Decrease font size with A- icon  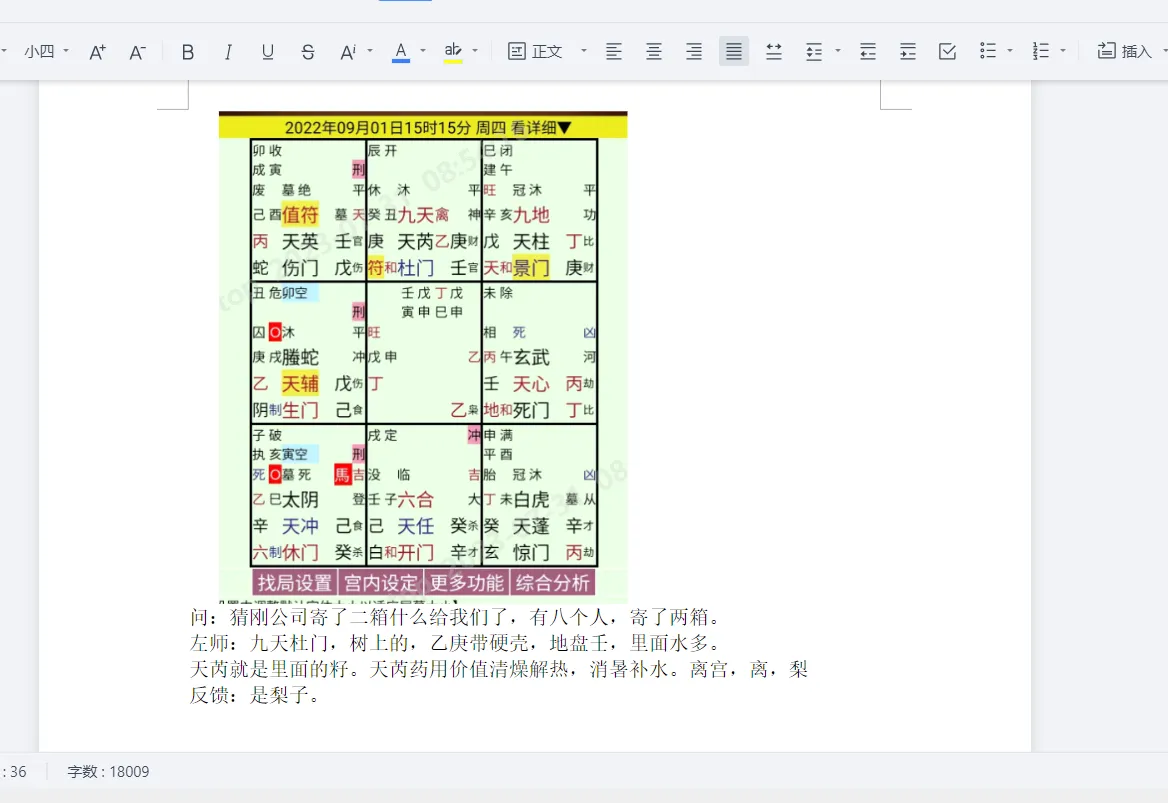138,52
